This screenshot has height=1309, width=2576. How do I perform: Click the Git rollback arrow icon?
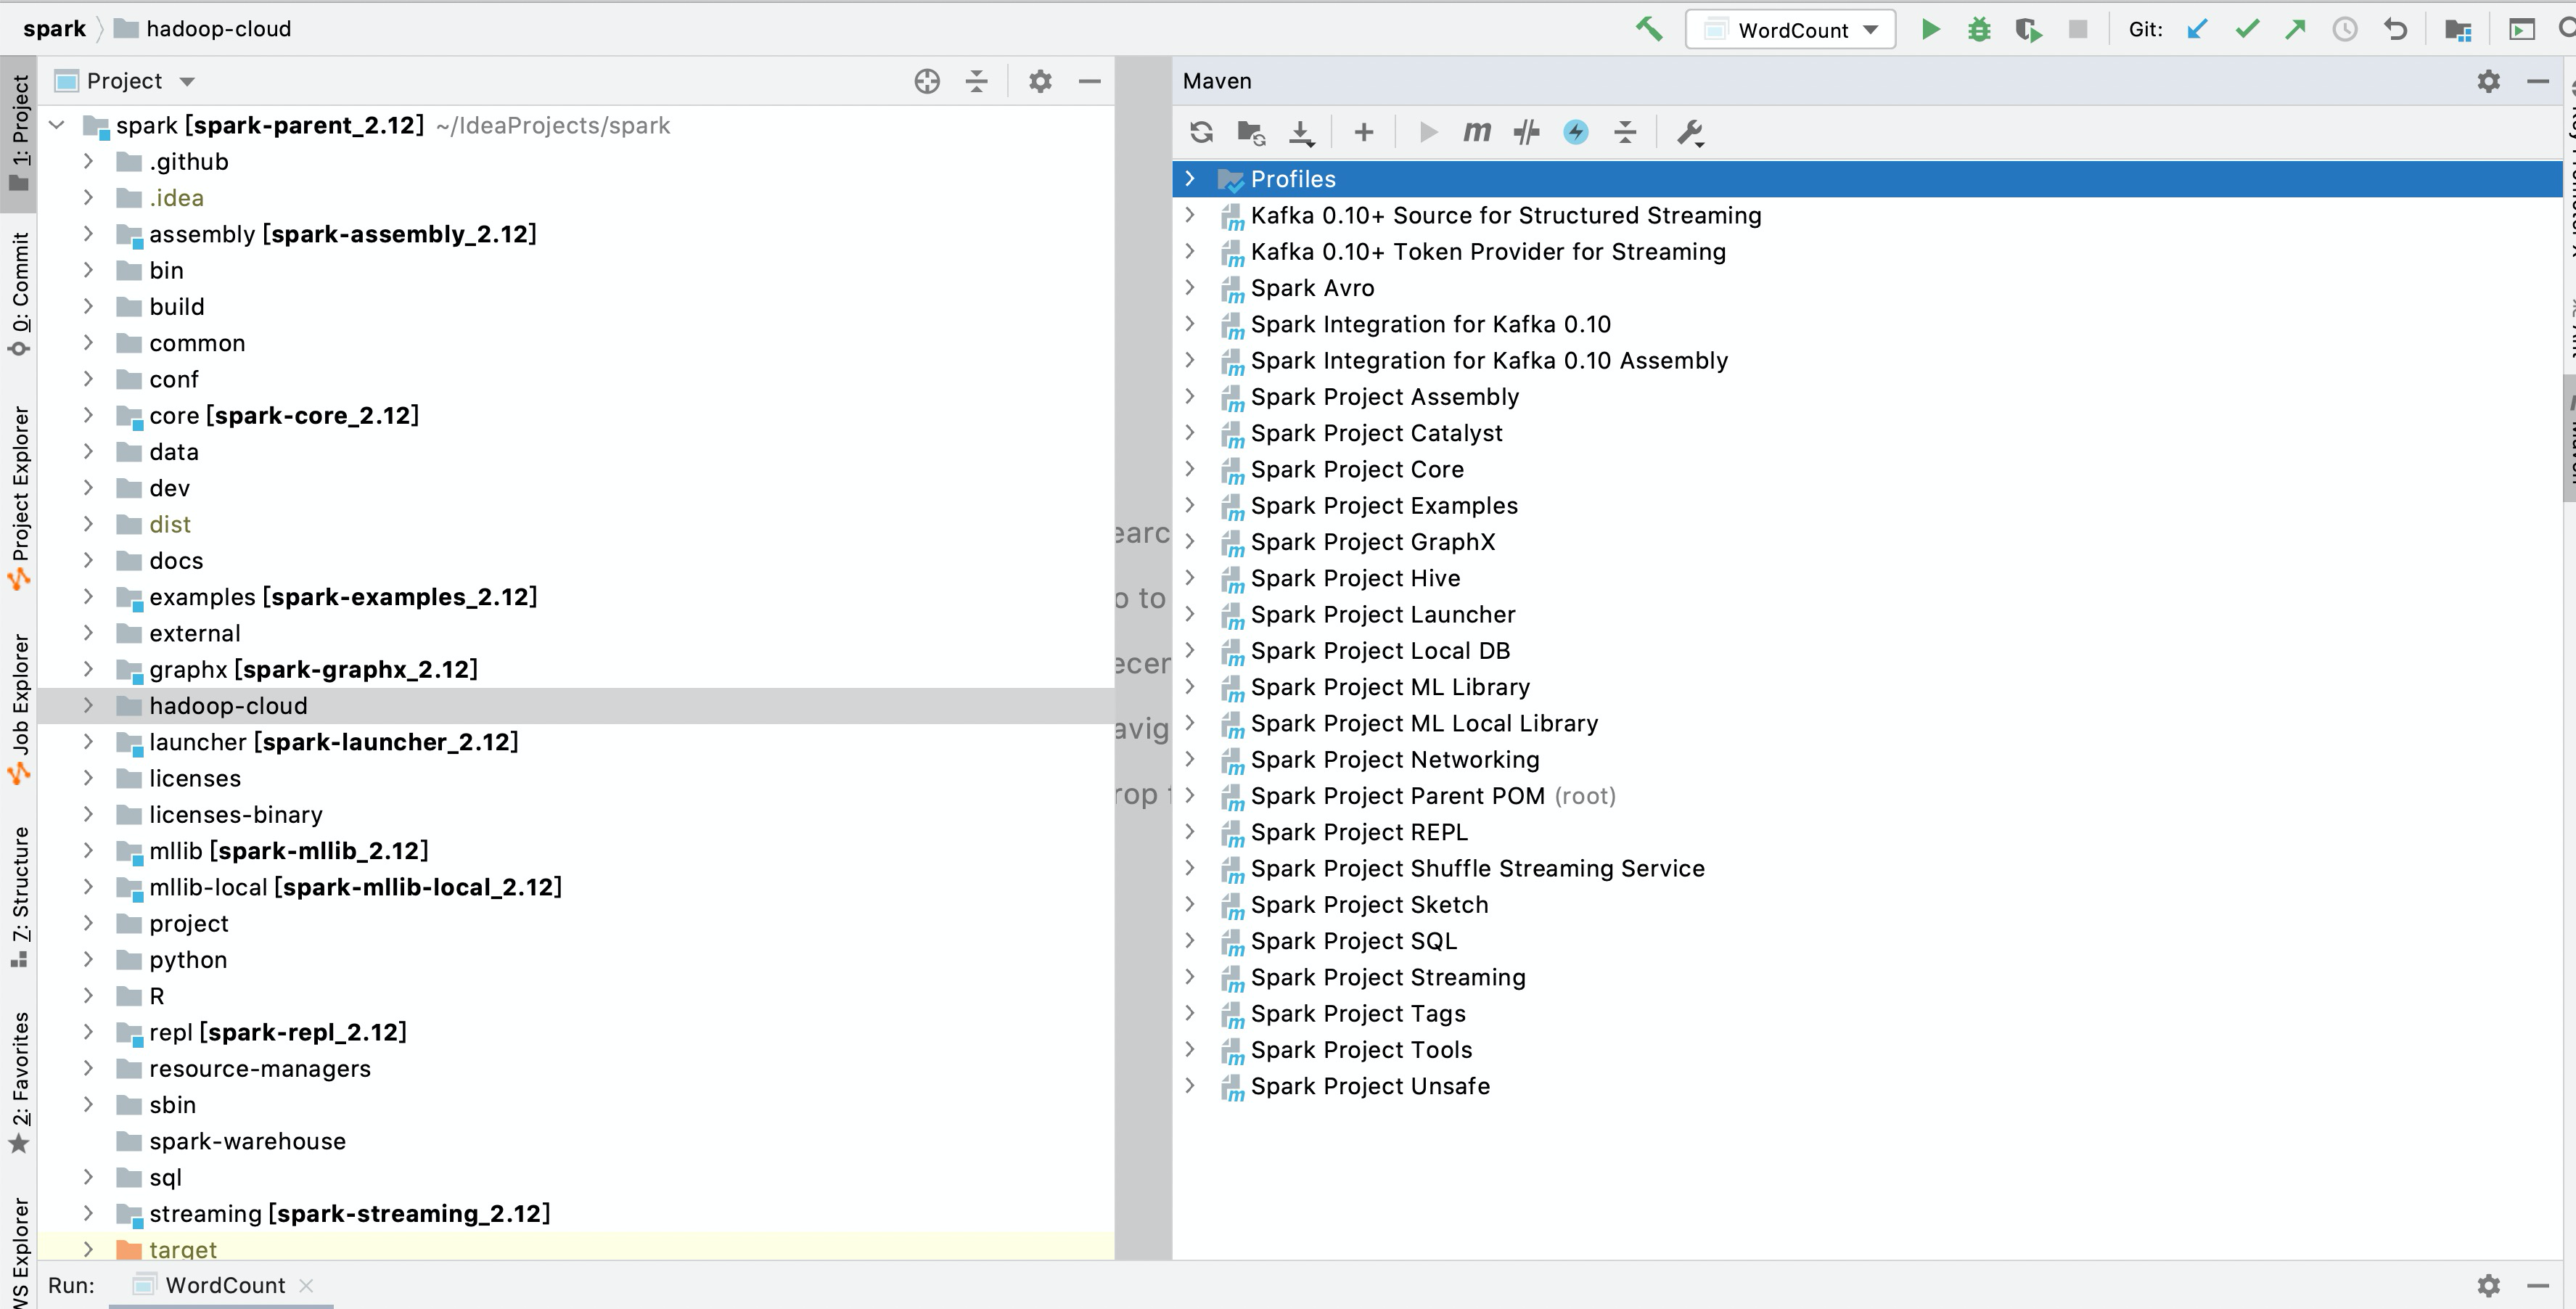click(x=2395, y=30)
